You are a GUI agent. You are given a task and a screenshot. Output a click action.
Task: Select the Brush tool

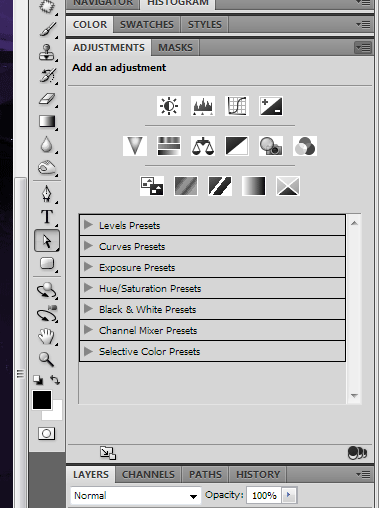(47, 29)
